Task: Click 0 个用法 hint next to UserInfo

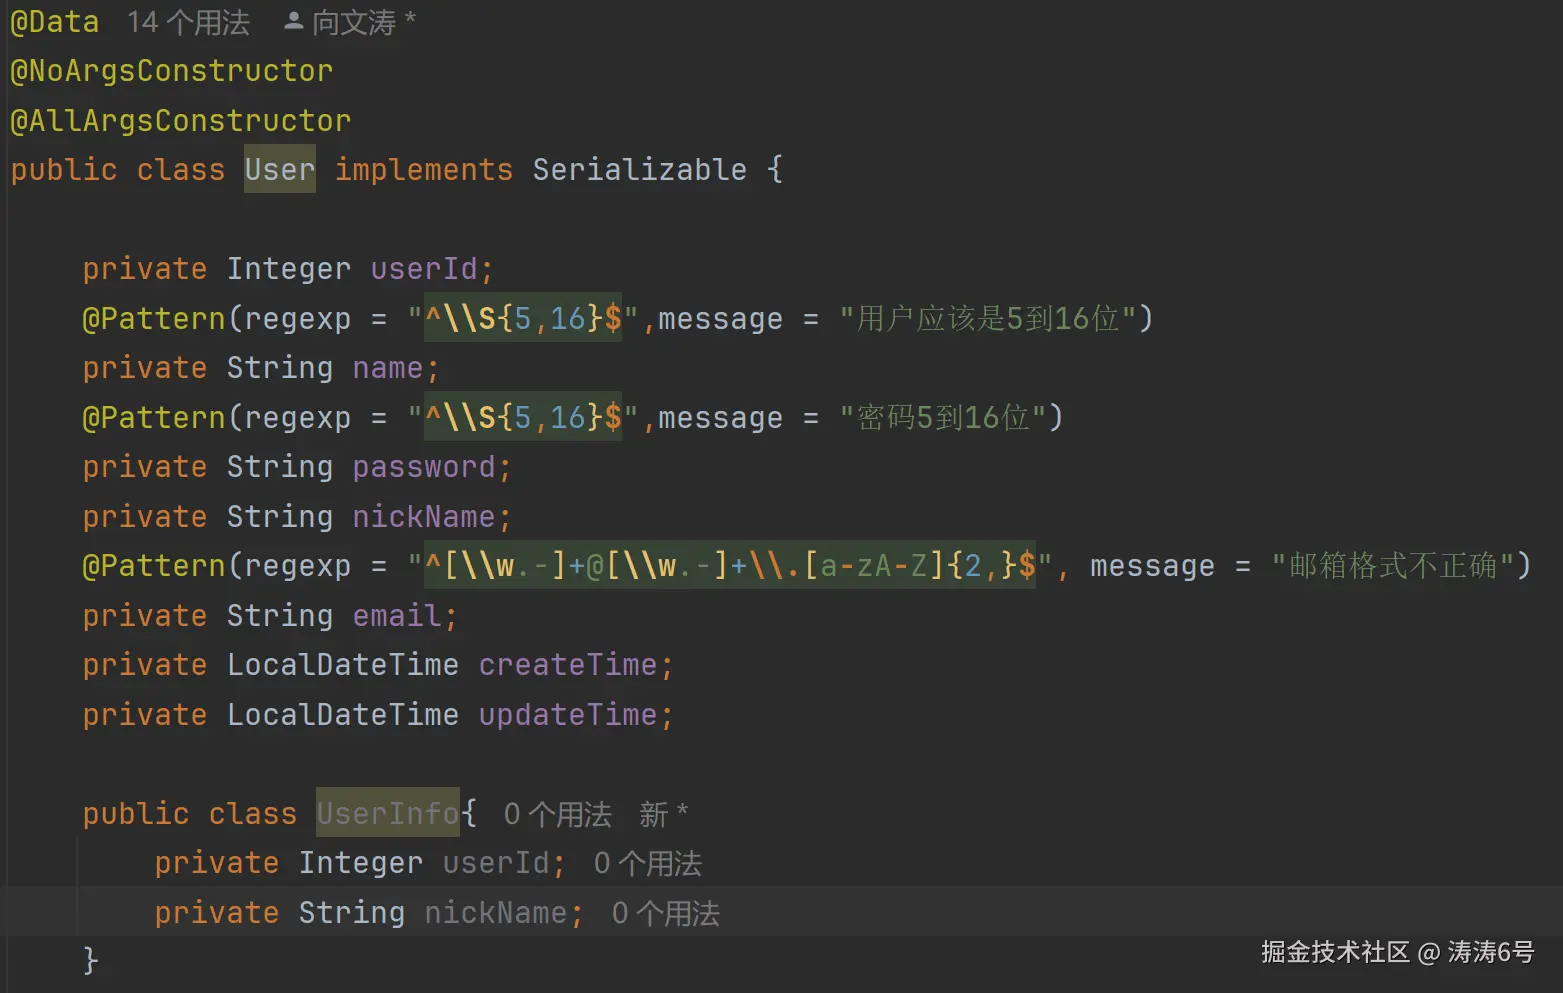Action: pos(557,815)
